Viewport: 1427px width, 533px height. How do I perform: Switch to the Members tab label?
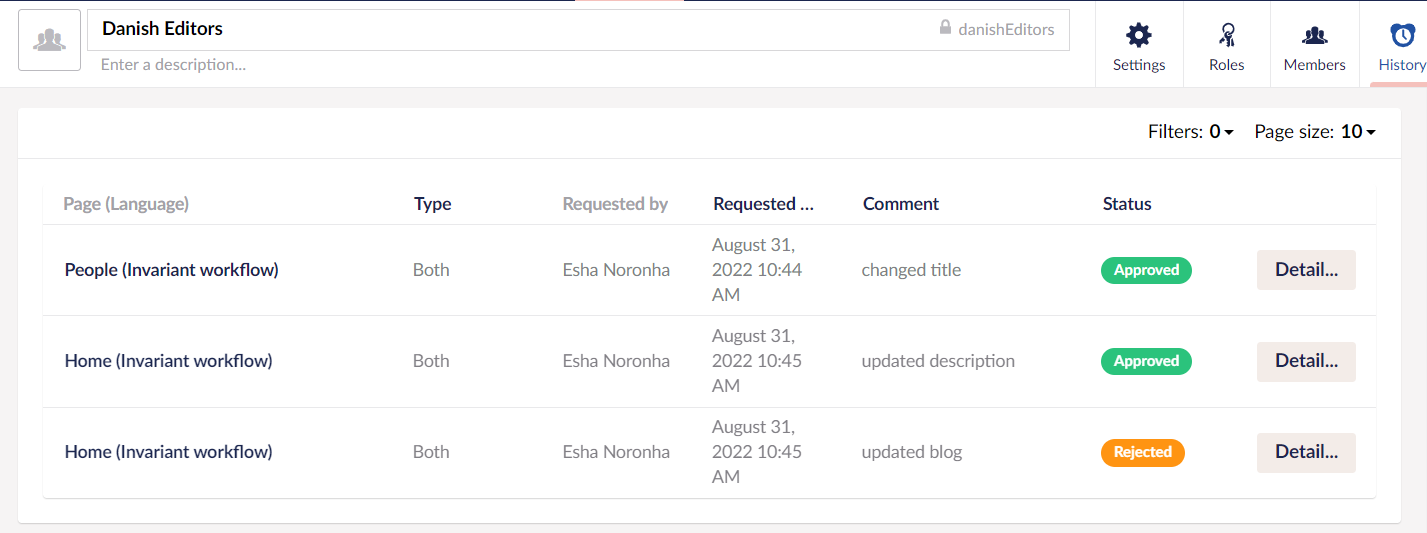pyautogui.click(x=1314, y=65)
